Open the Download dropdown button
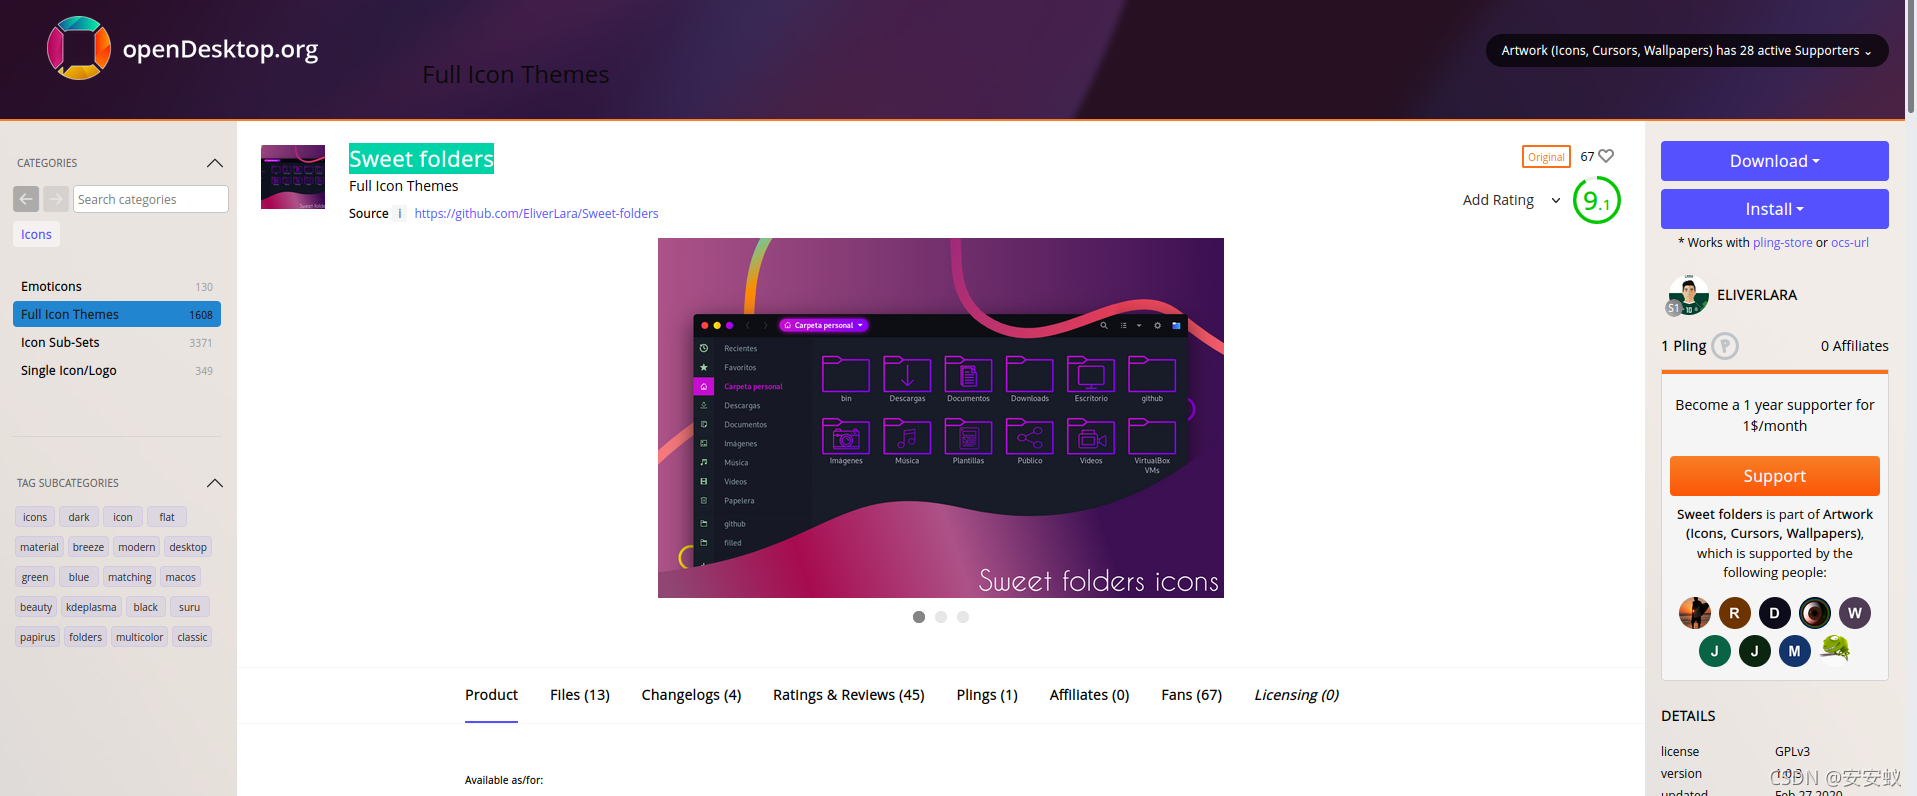The height and width of the screenshot is (796, 1917). (1774, 161)
